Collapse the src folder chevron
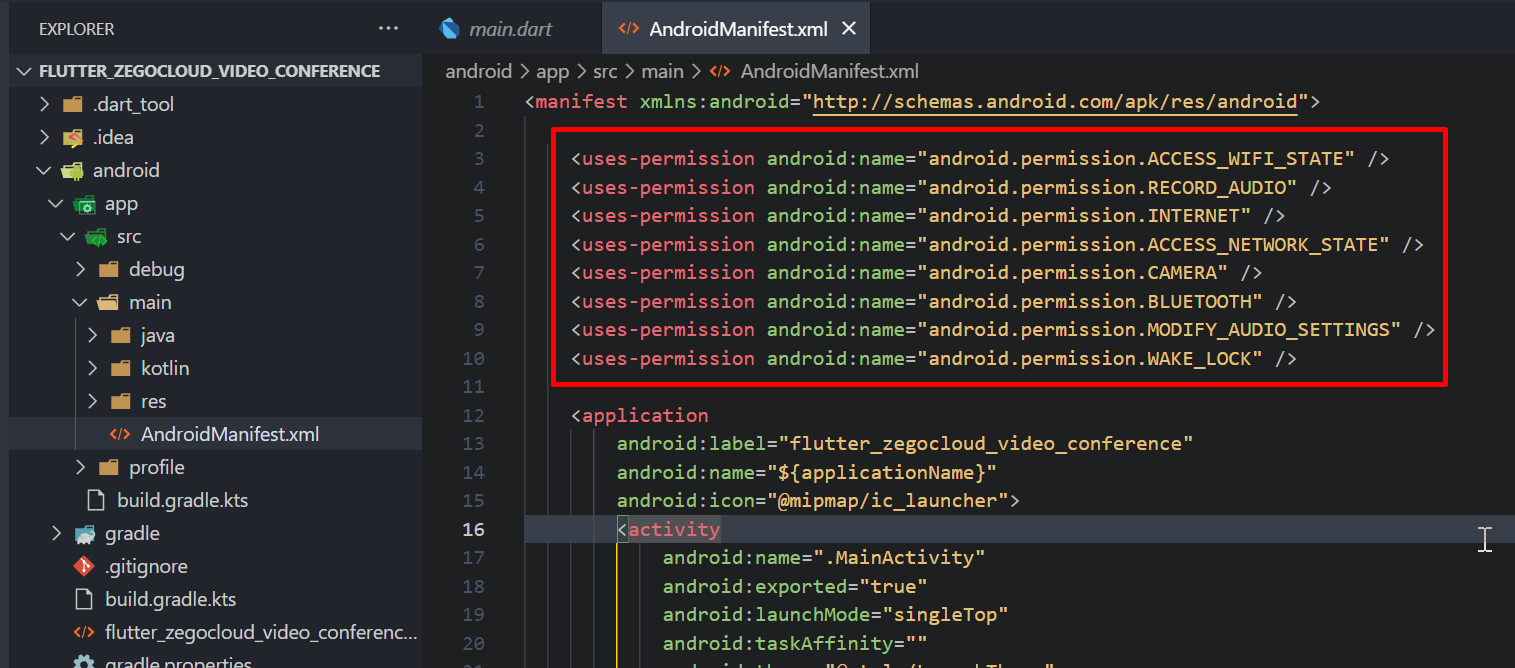This screenshot has height=668, width=1515. pyautogui.click(x=67, y=236)
